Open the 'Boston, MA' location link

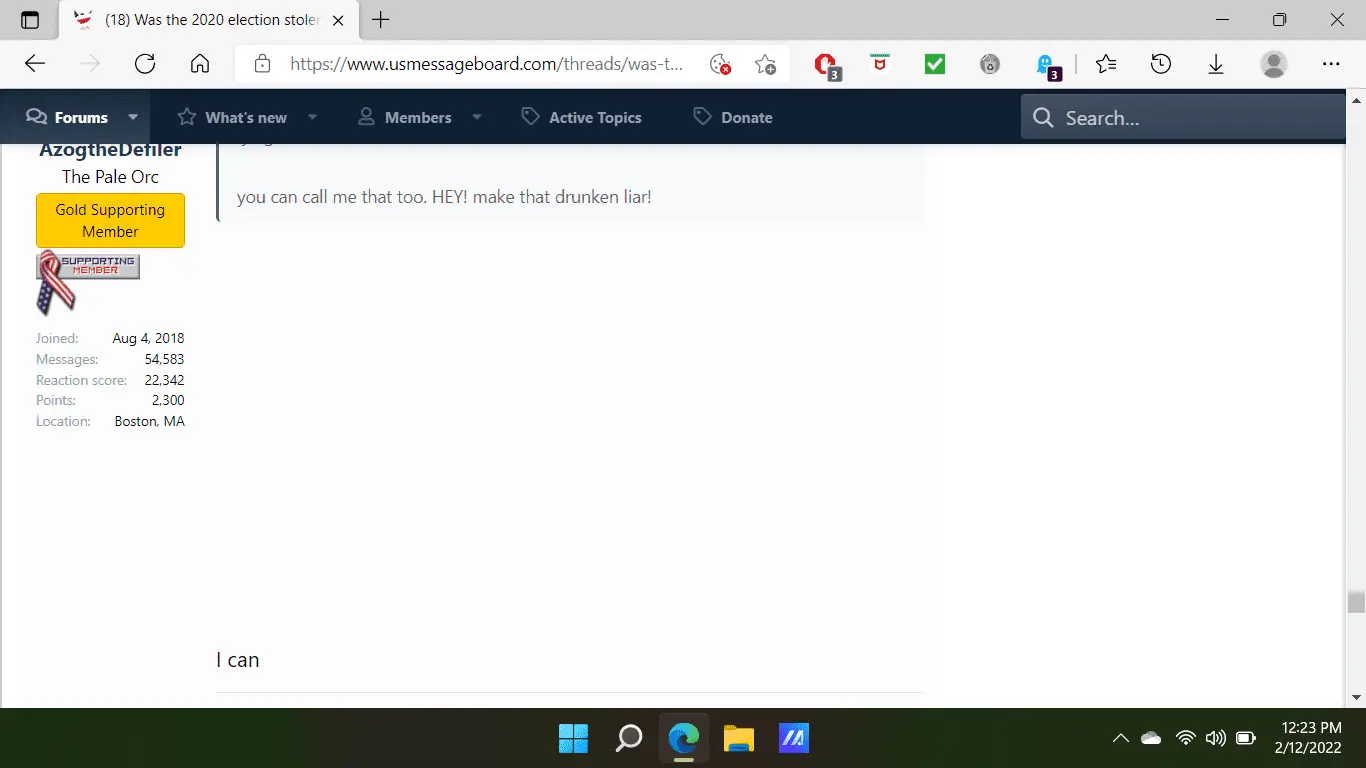(150, 421)
